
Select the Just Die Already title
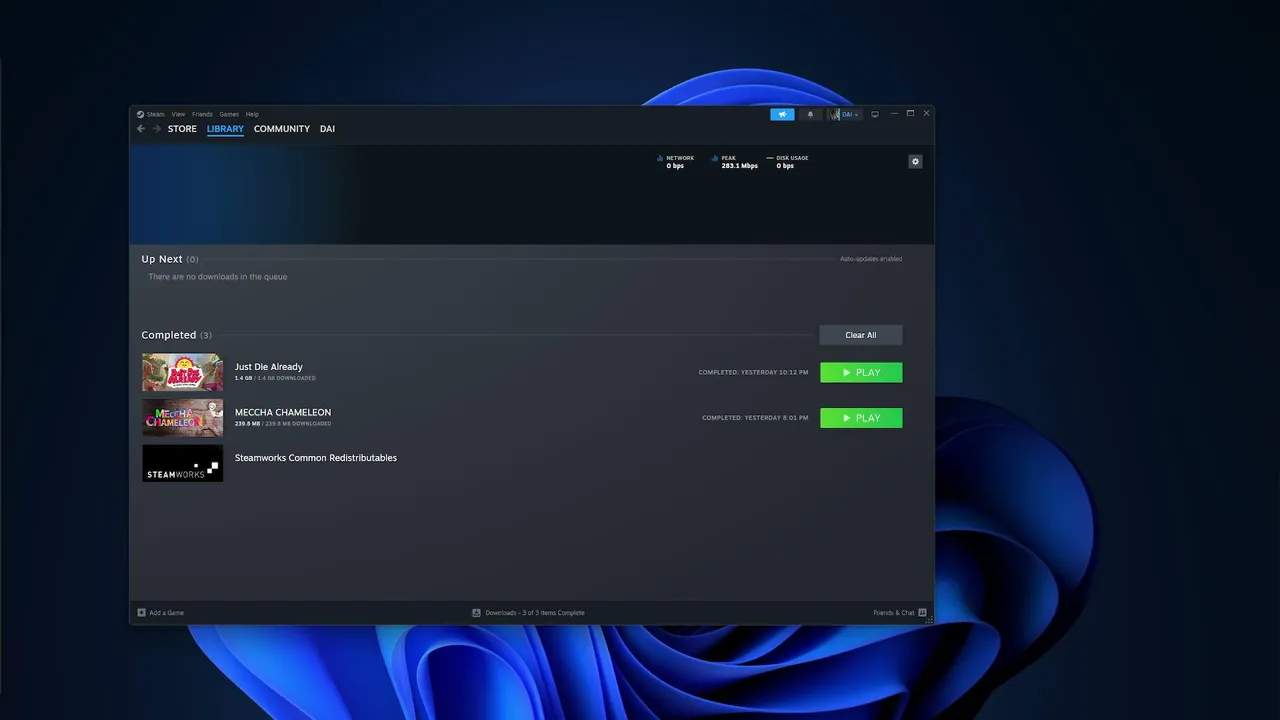pyautogui.click(x=269, y=367)
